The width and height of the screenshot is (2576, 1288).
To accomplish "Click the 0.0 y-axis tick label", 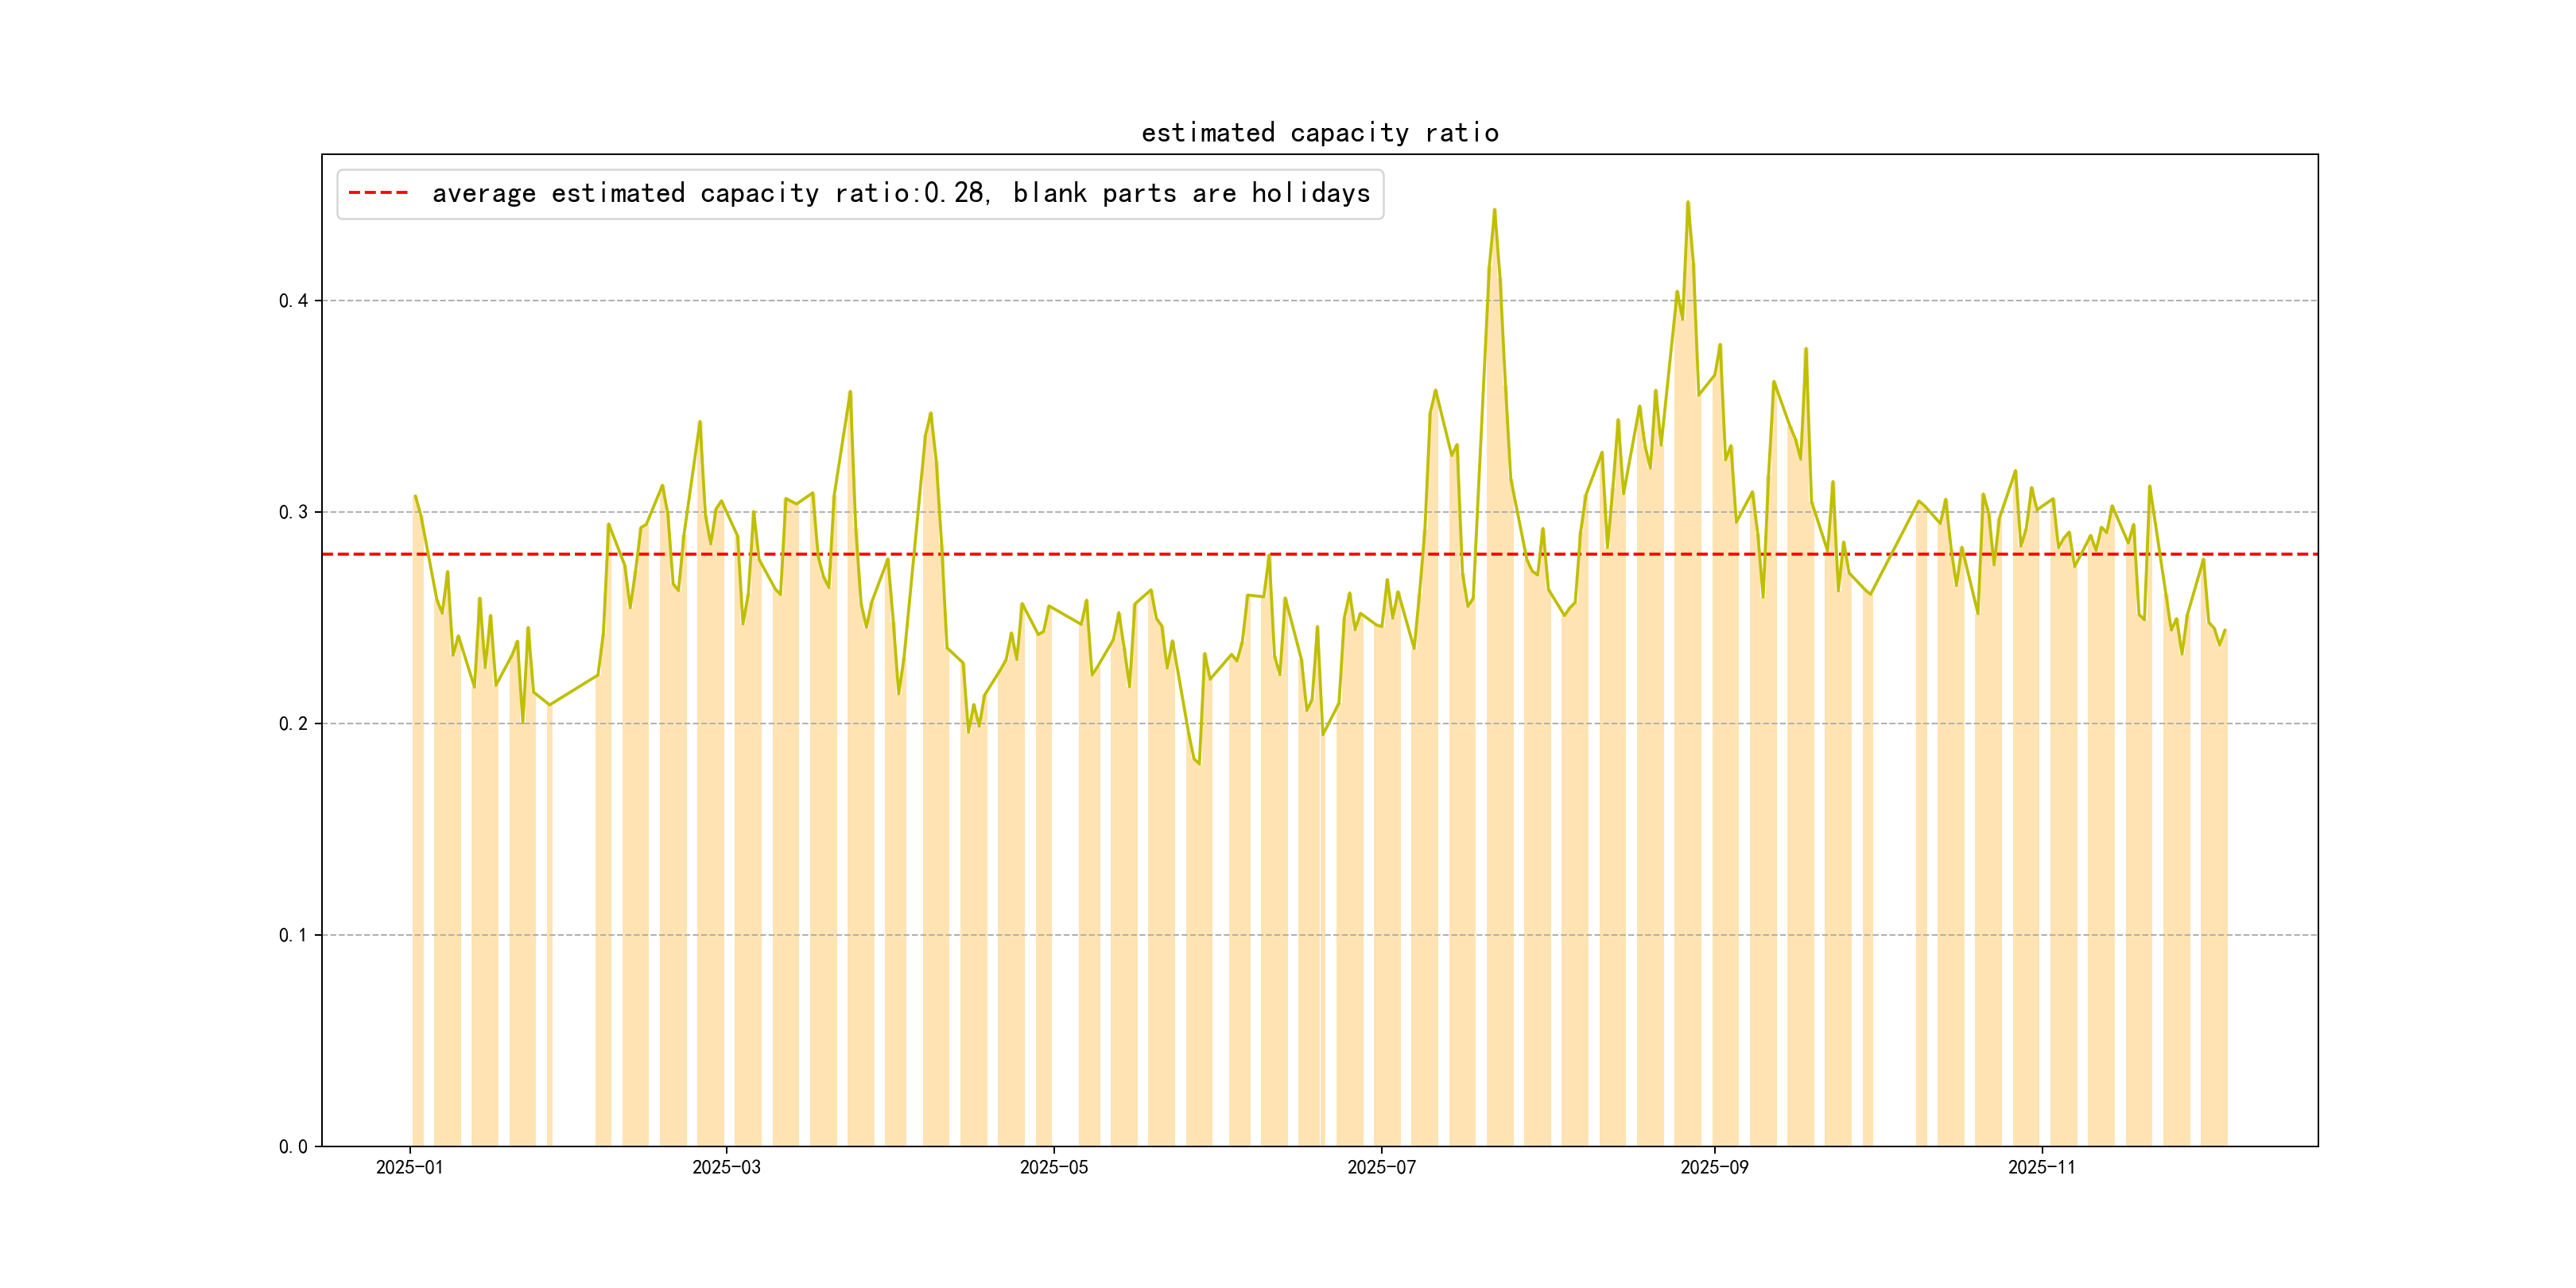I will click(x=293, y=1147).
